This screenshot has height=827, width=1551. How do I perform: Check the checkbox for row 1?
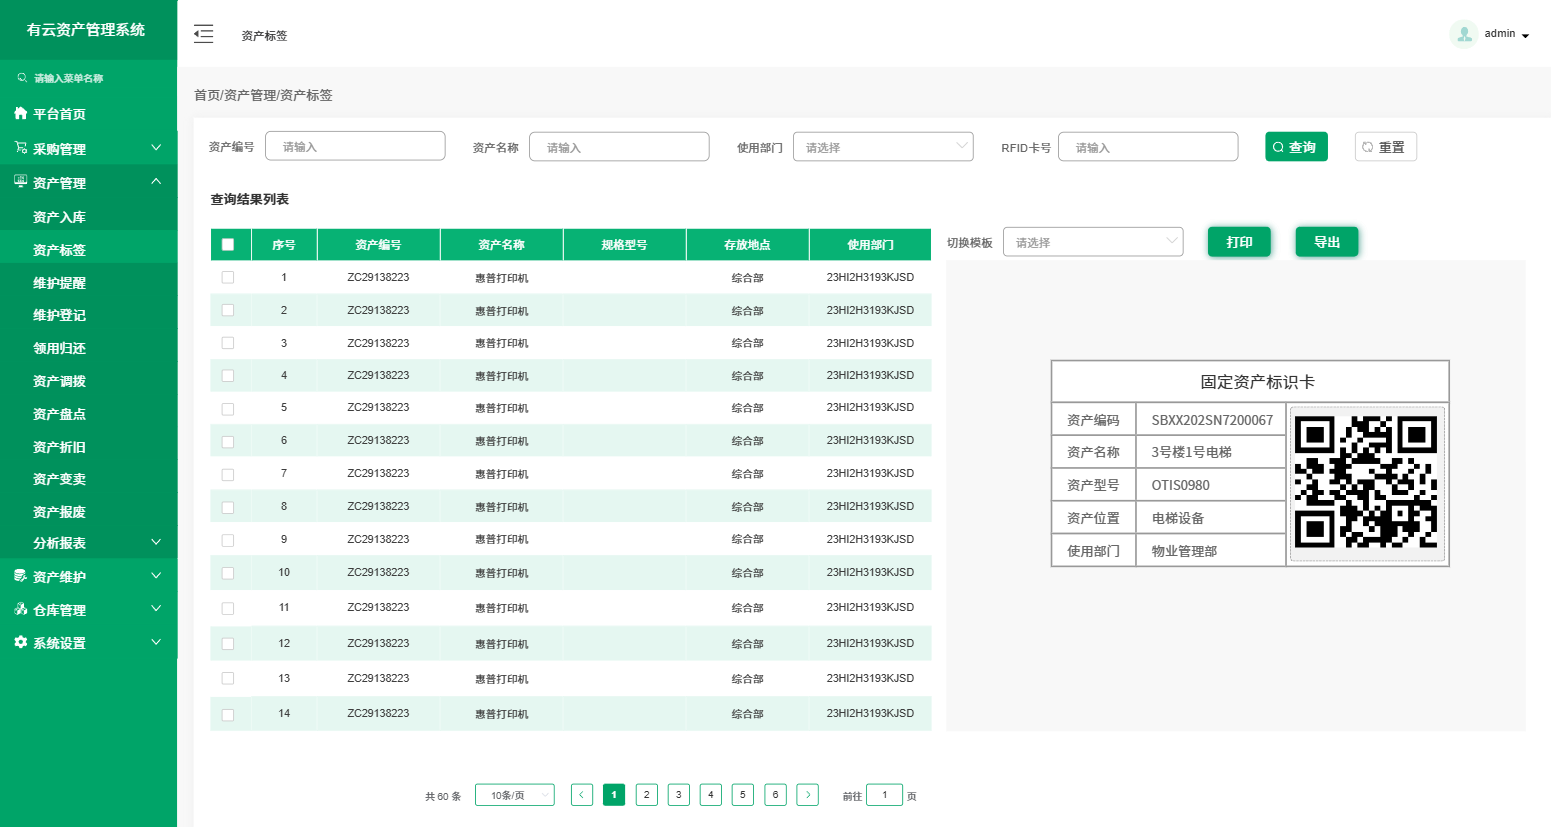coord(228,278)
